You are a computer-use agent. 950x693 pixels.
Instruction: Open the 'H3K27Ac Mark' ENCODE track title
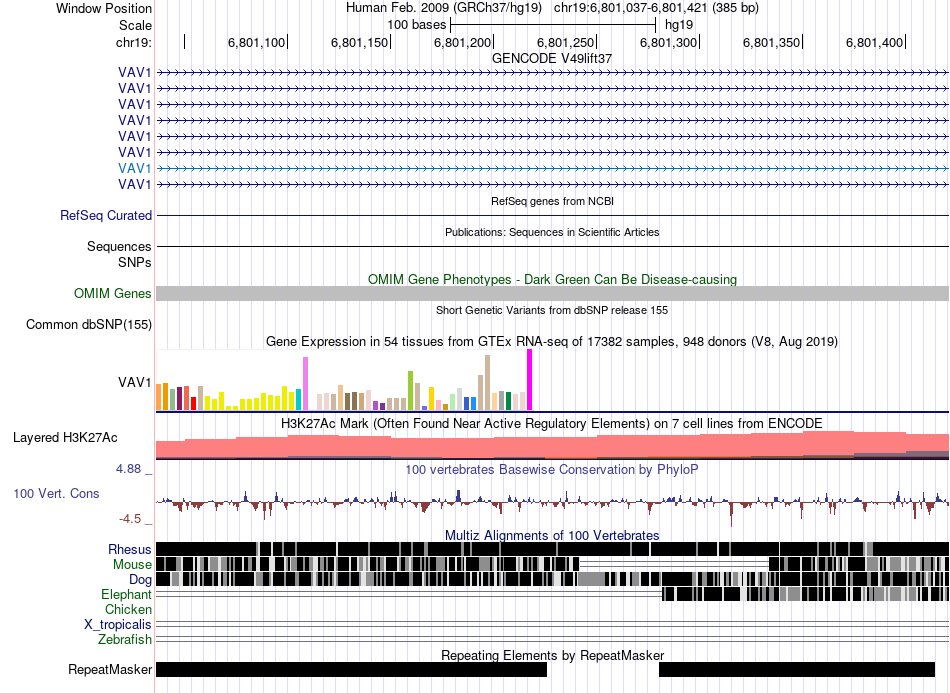552,423
